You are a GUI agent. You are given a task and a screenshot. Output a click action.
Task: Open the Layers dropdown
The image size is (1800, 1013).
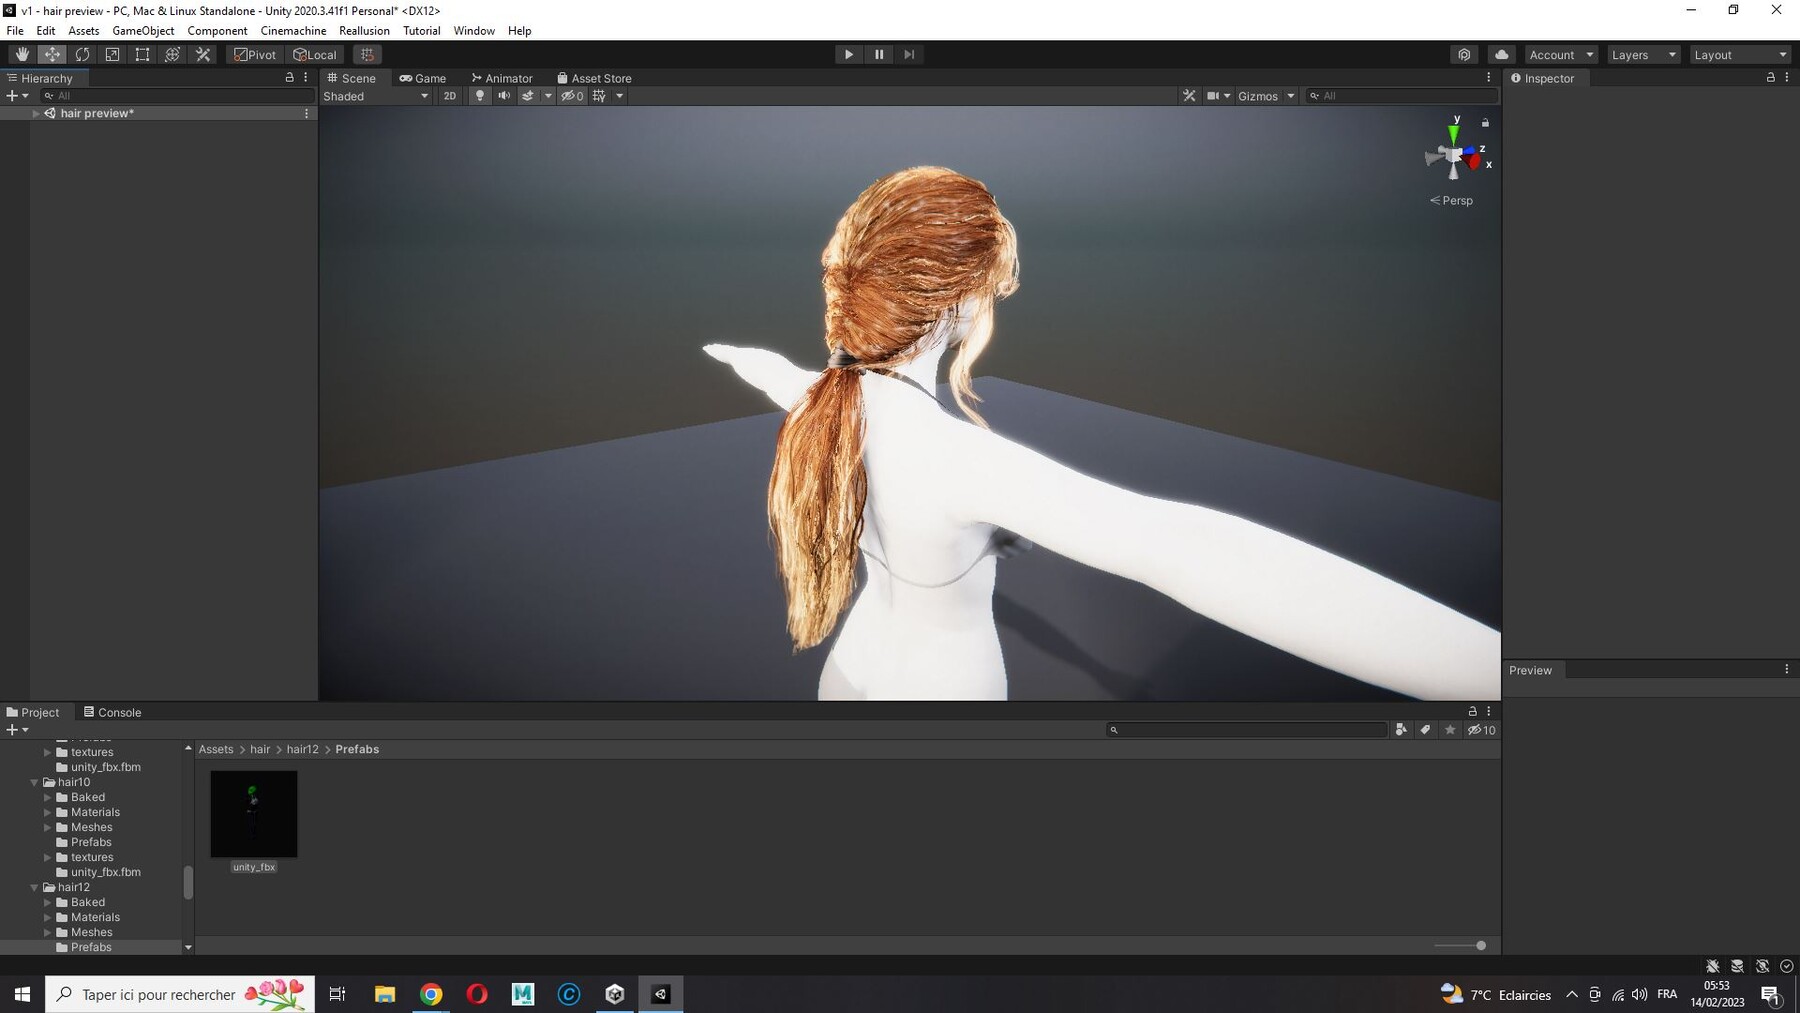point(1643,55)
